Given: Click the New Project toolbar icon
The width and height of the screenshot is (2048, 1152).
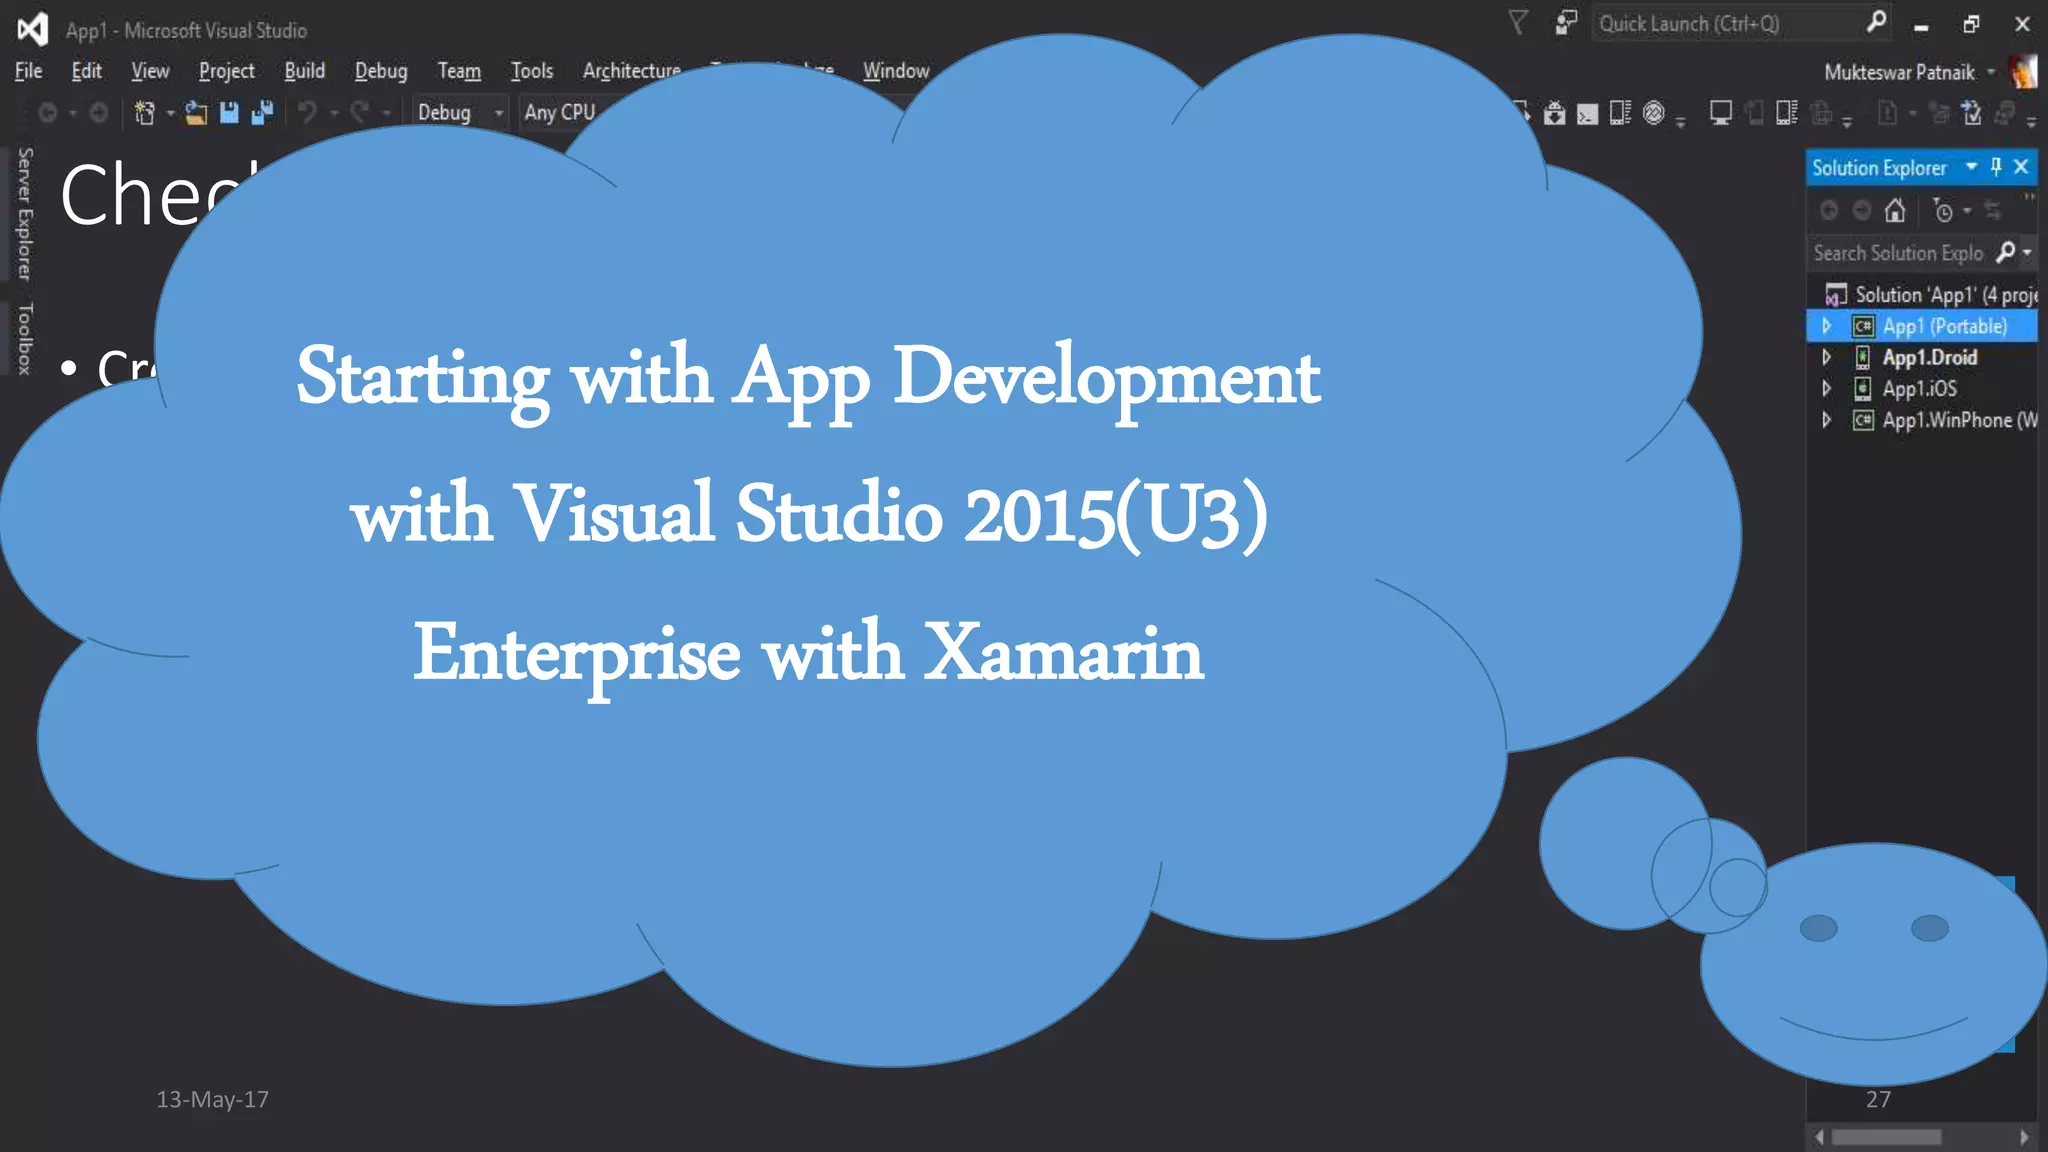Looking at the screenshot, I should tap(144, 113).
